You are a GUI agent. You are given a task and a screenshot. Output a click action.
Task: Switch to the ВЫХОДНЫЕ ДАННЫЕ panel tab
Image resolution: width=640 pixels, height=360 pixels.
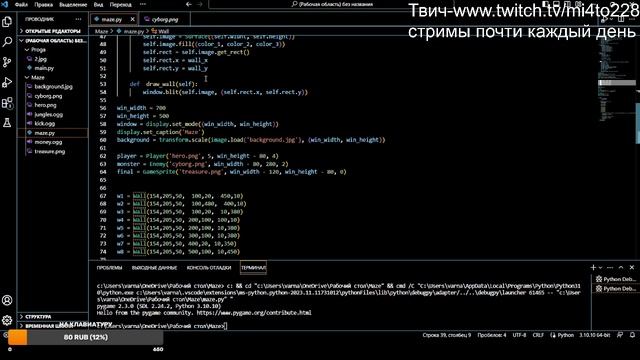154,268
